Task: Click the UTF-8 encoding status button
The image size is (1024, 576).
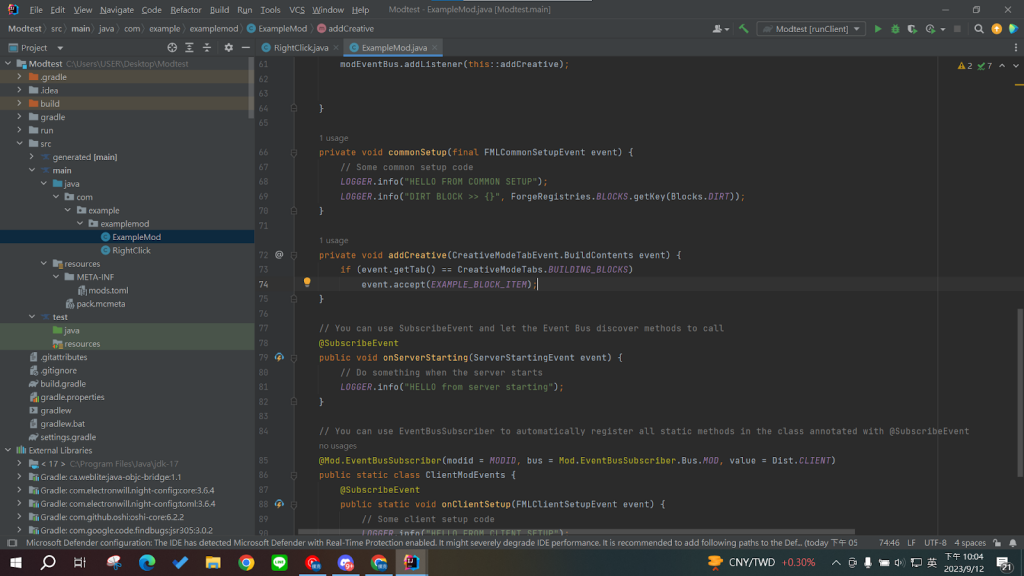Action: tap(934, 543)
